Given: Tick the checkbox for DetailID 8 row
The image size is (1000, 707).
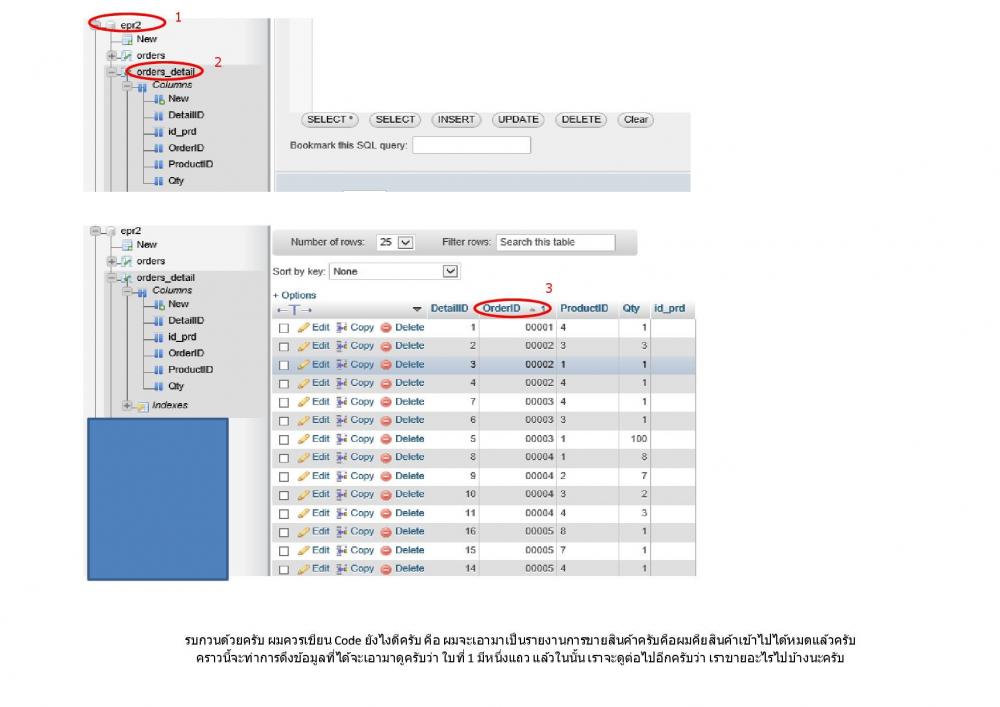Looking at the screenshot, I should 284,458.
